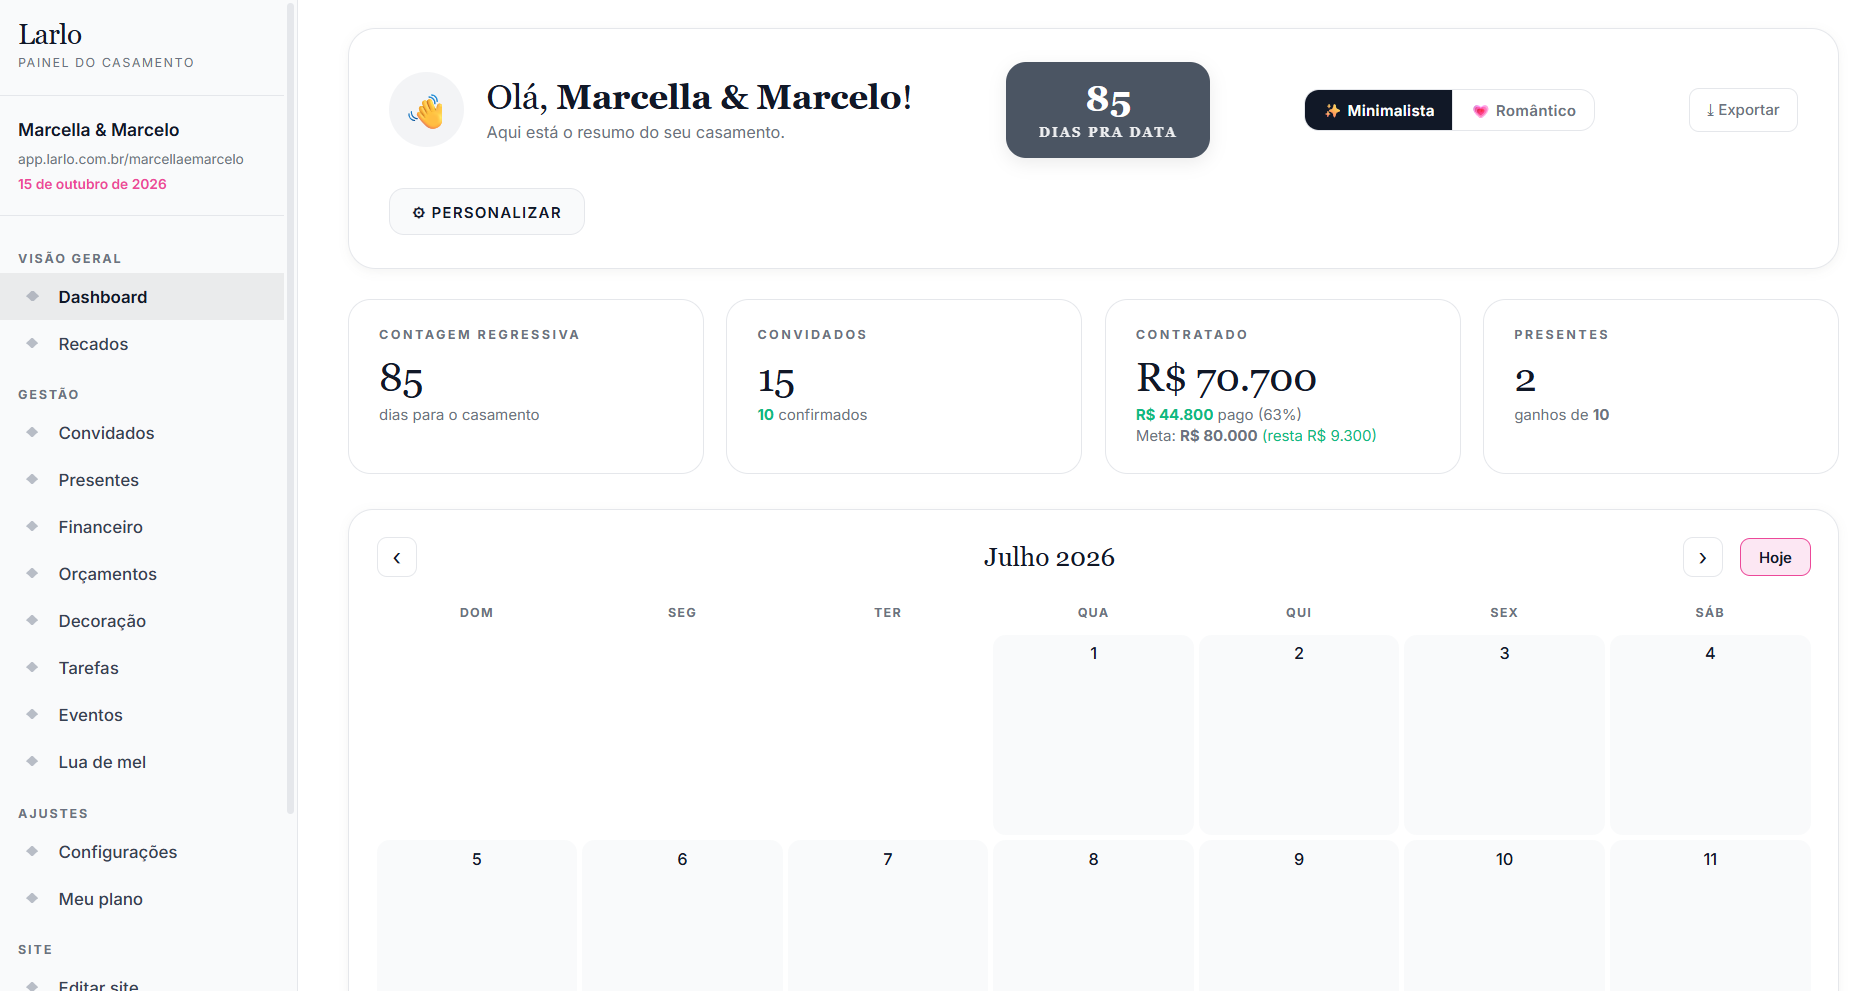Open the Contratado budget card
This screenshot has width=1867, height=991.
tap(1283, 386)
